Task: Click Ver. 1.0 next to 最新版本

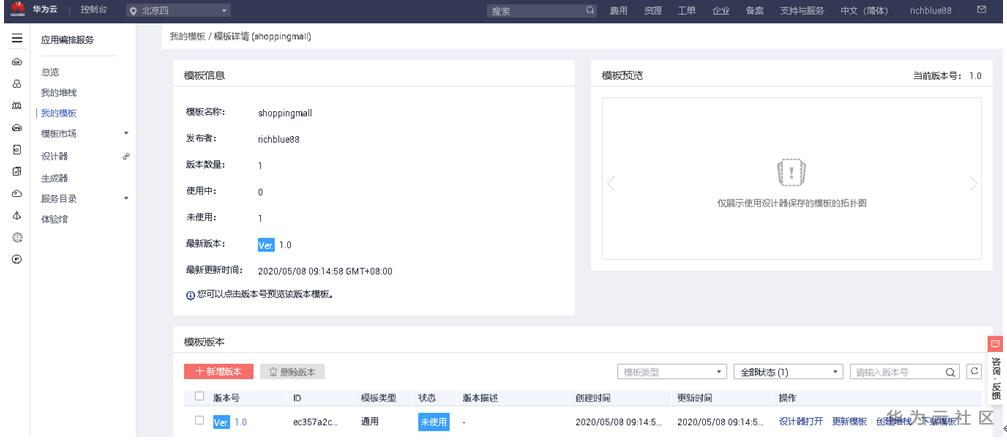Action: (274, 245)
